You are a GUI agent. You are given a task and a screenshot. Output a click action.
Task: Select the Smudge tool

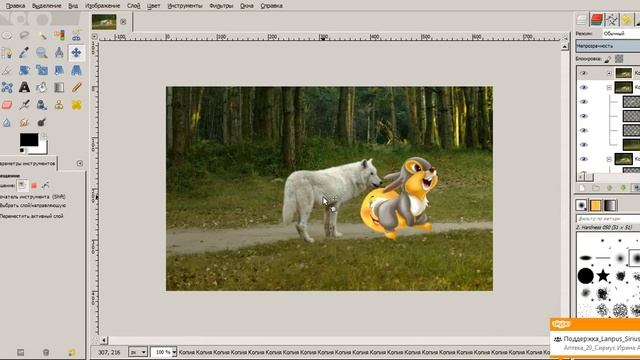(x=24, y=122)
